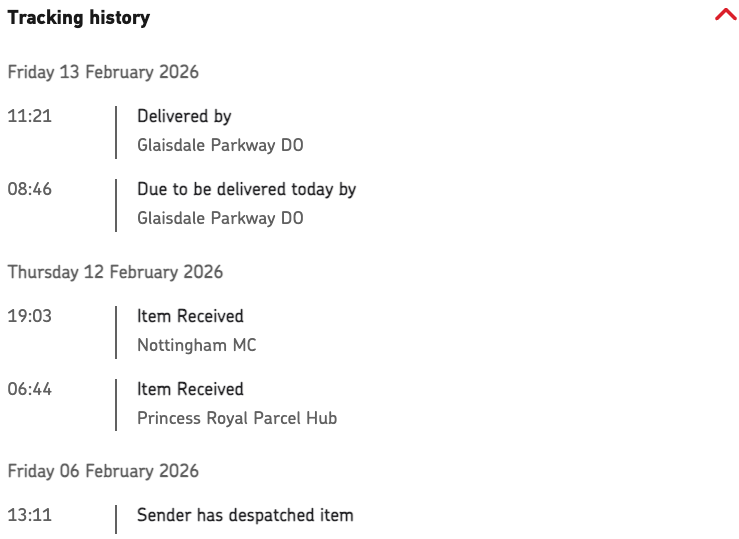
Task: Click the 11:21 delivery time
Action: pyautogui.click(x=29, y=116)
